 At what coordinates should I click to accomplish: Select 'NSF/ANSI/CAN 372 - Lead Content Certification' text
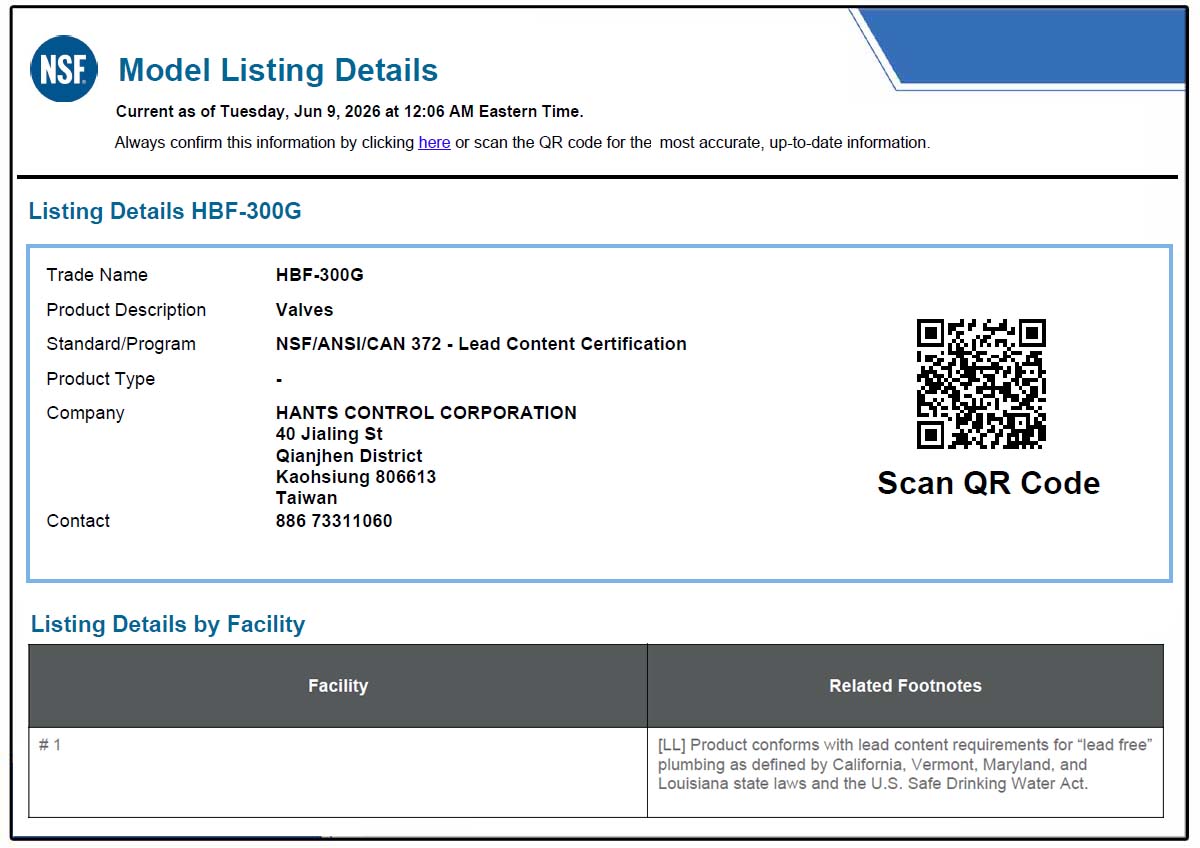(481, 344)
